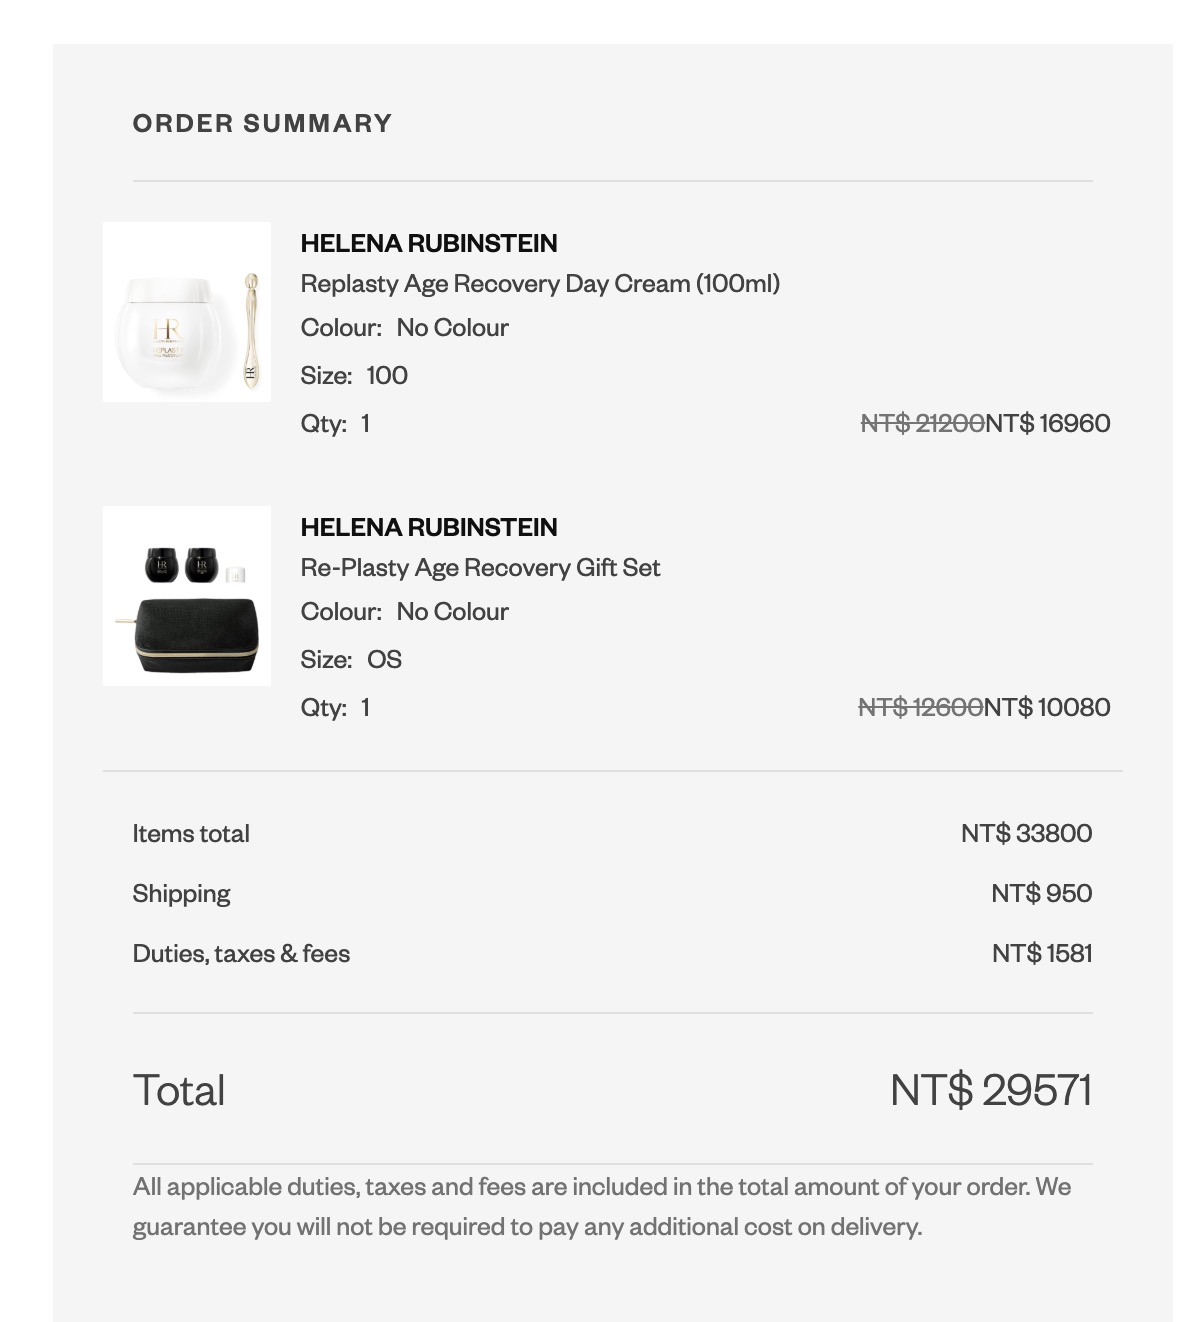Click the Size: OS text

[351, 659]
